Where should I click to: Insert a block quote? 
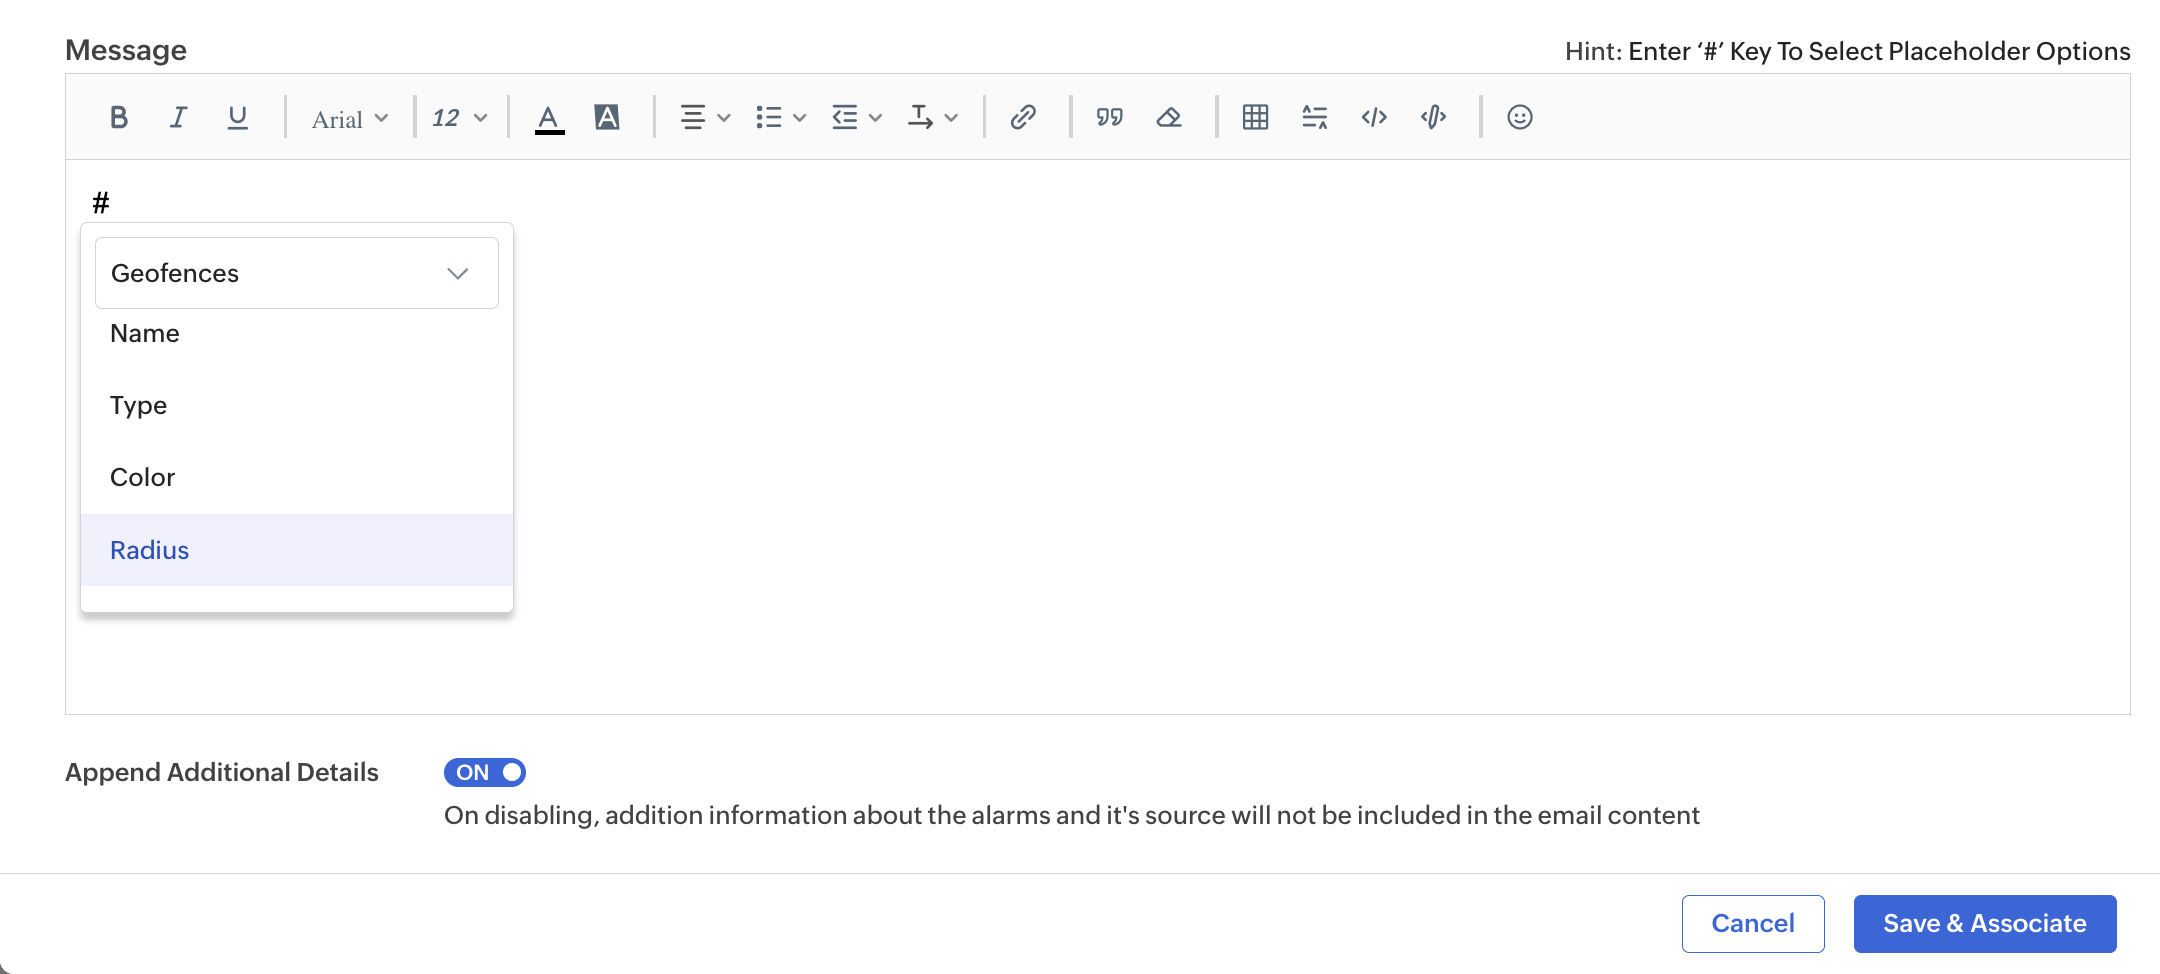tap(1109, 117)
